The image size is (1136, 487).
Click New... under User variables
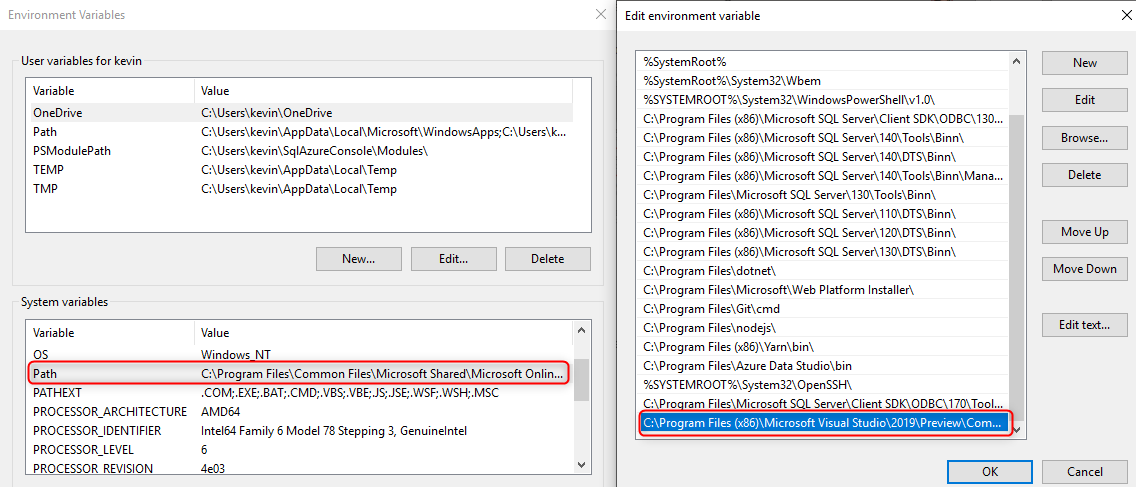(x=359, y=259)
